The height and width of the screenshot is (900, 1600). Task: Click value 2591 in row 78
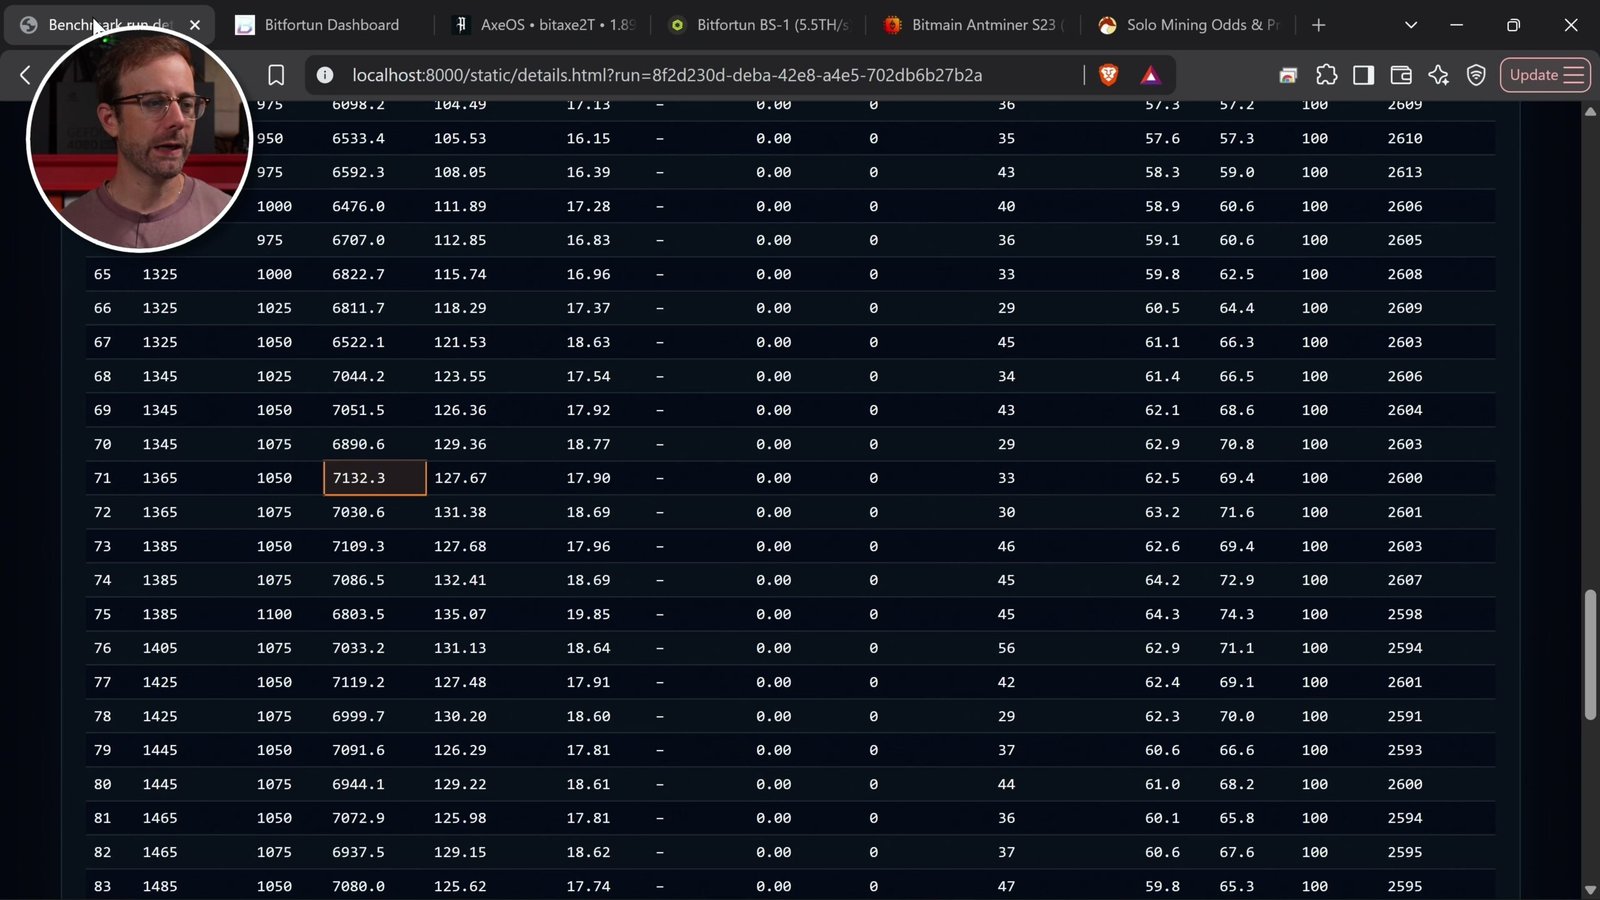click(1405, 716)
